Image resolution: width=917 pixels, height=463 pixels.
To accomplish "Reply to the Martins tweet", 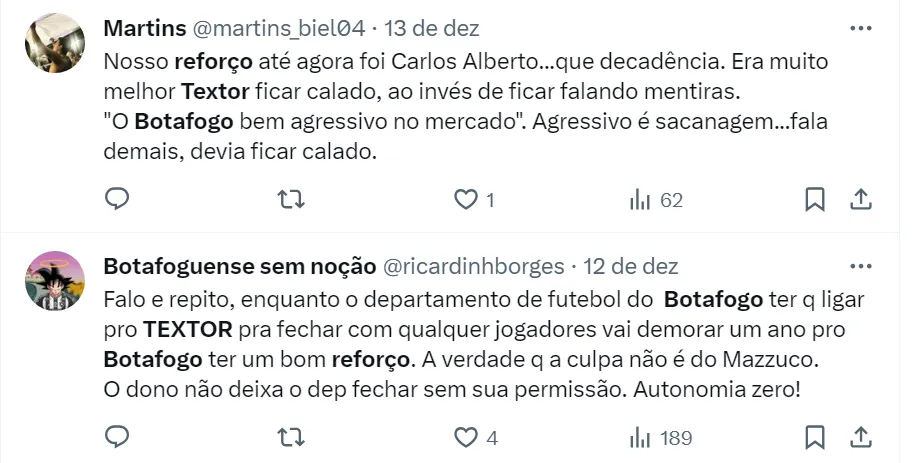I will coord(117,200).
